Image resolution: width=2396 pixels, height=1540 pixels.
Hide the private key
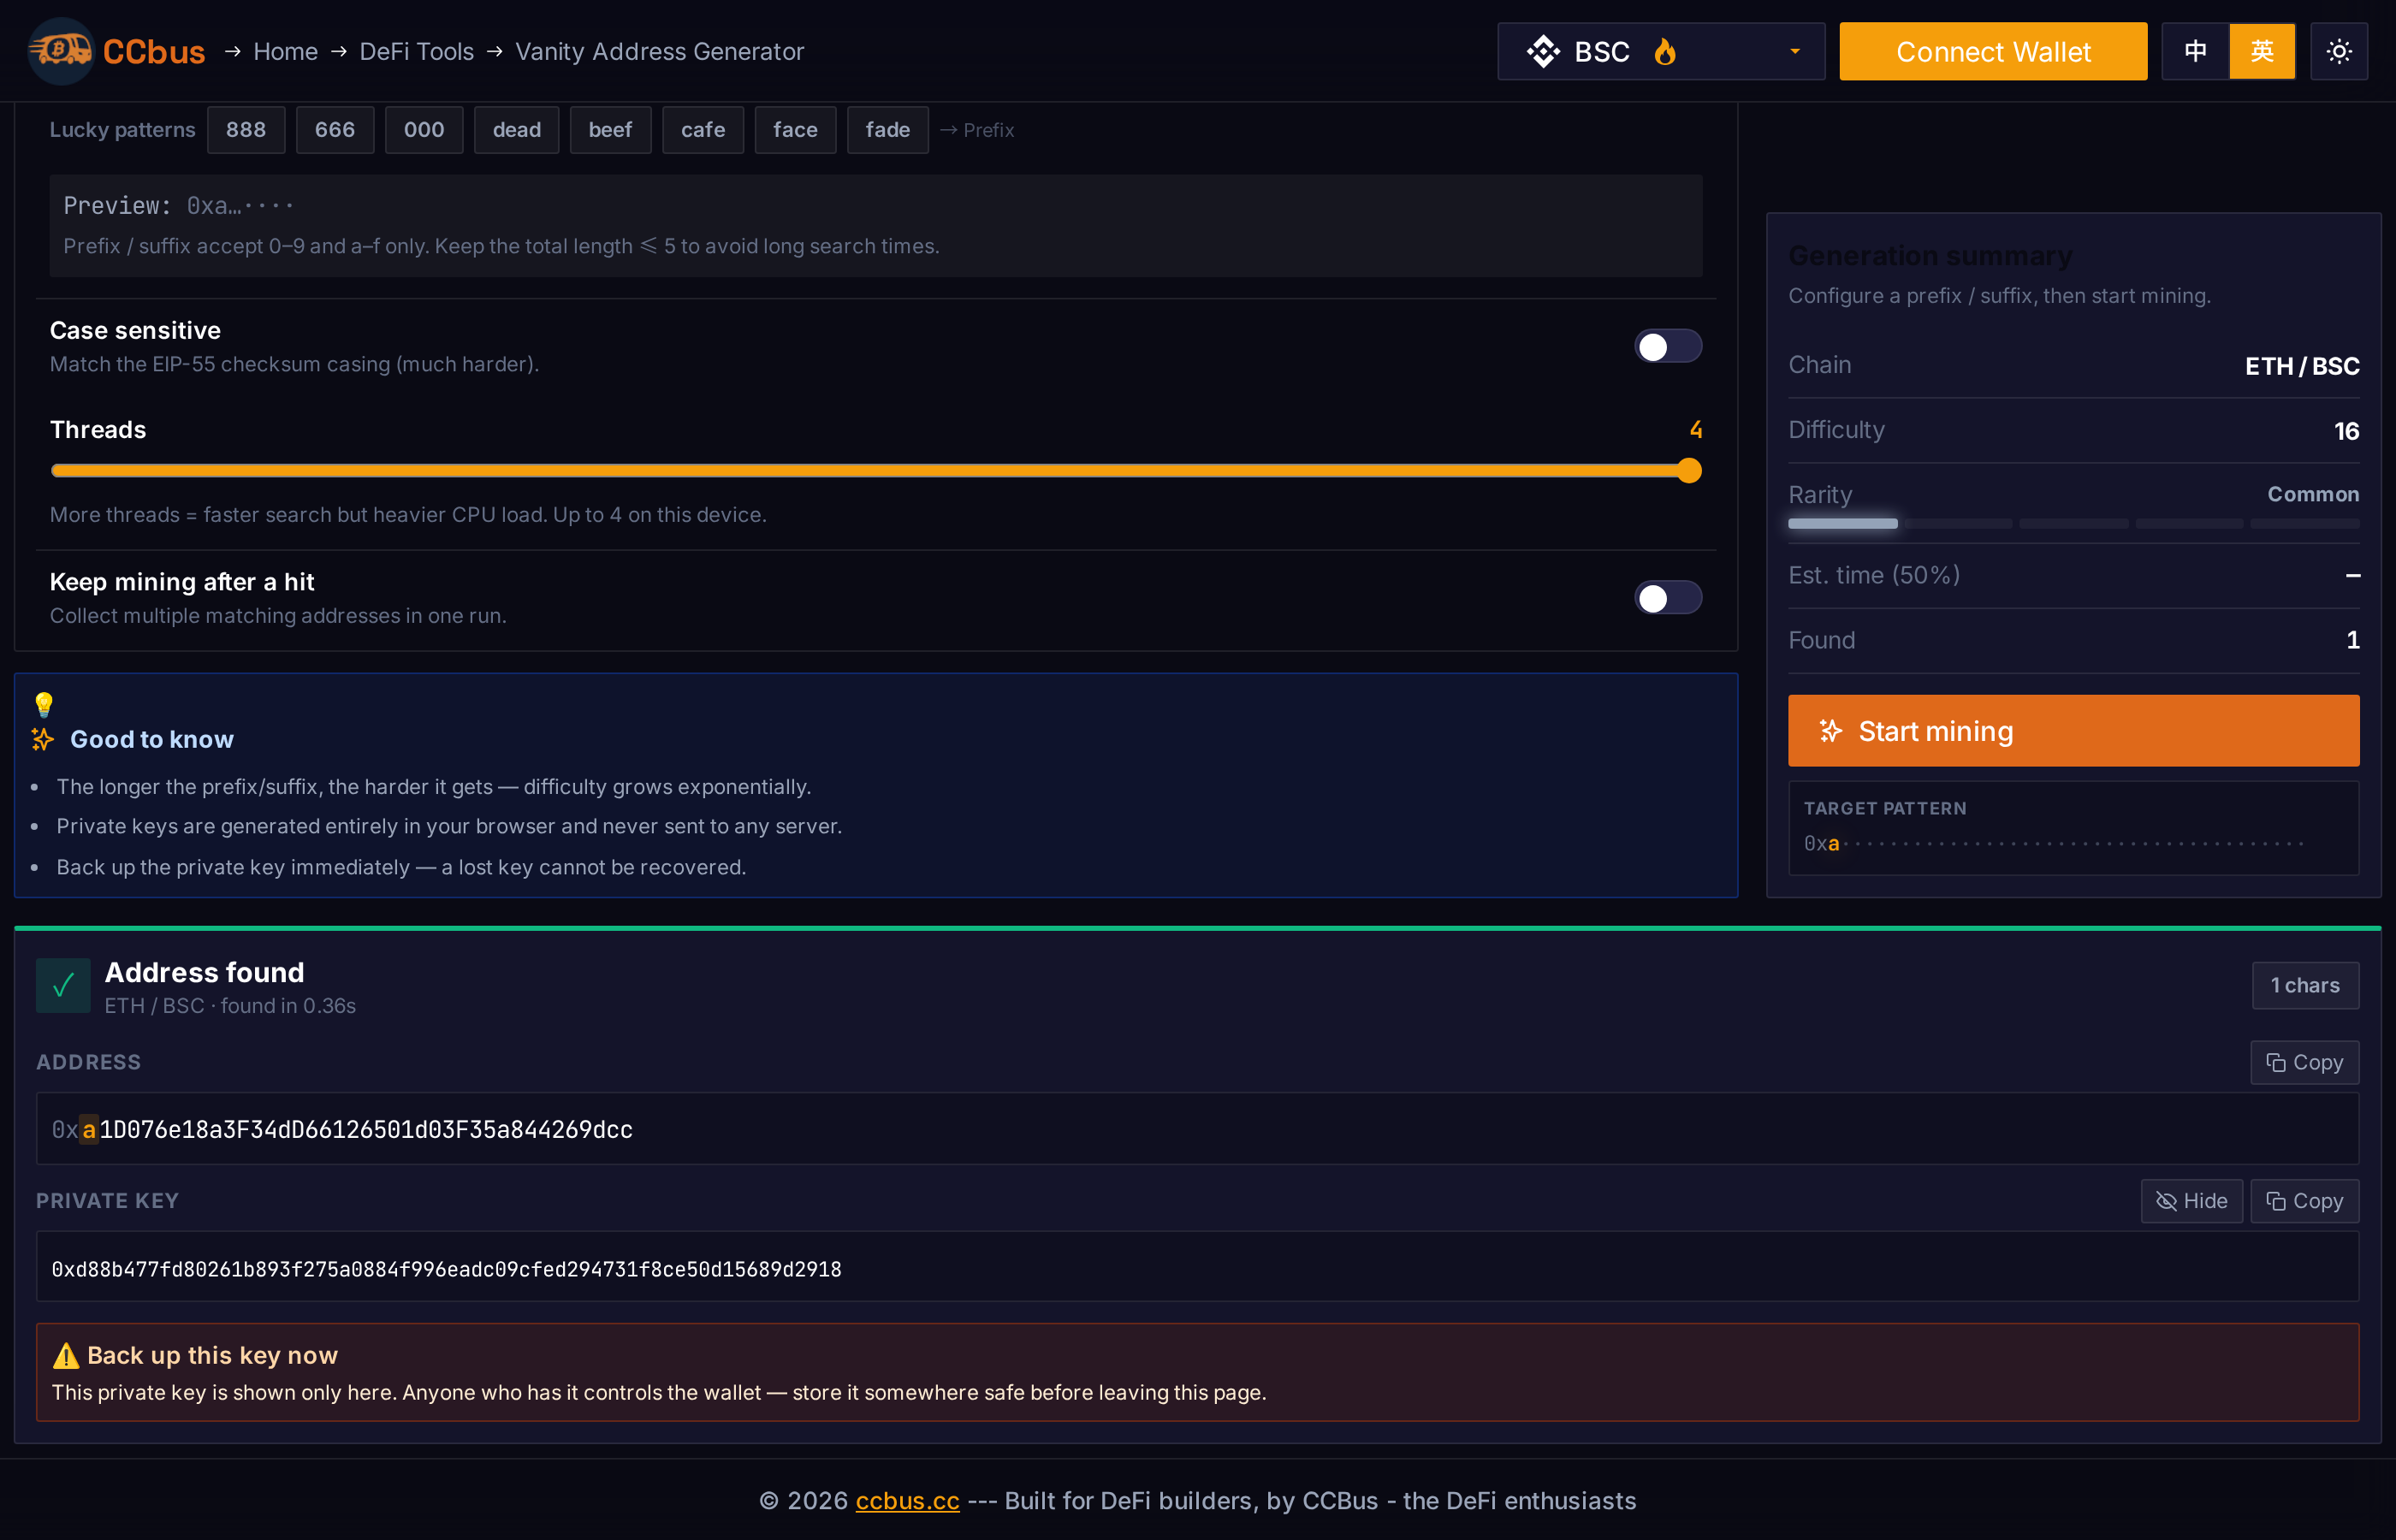click(2191, 1201)
